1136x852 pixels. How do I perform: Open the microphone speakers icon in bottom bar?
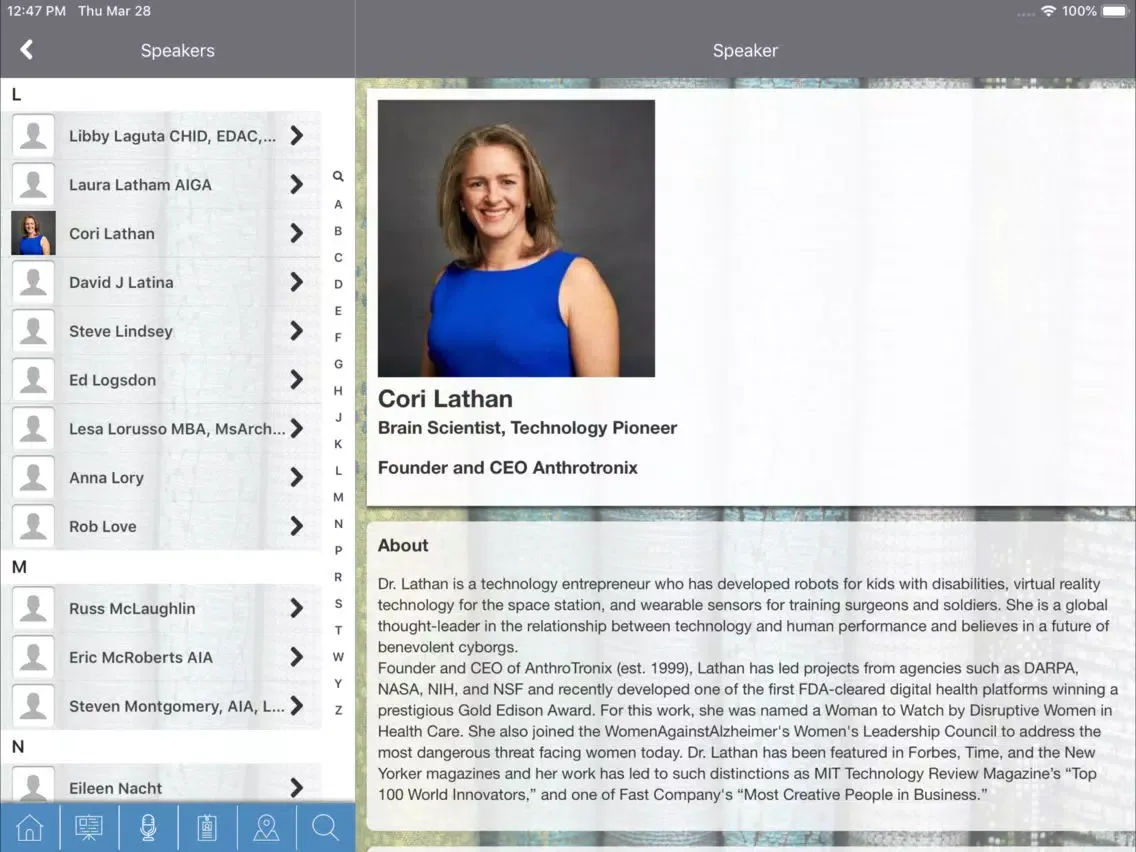click(149, 827)
